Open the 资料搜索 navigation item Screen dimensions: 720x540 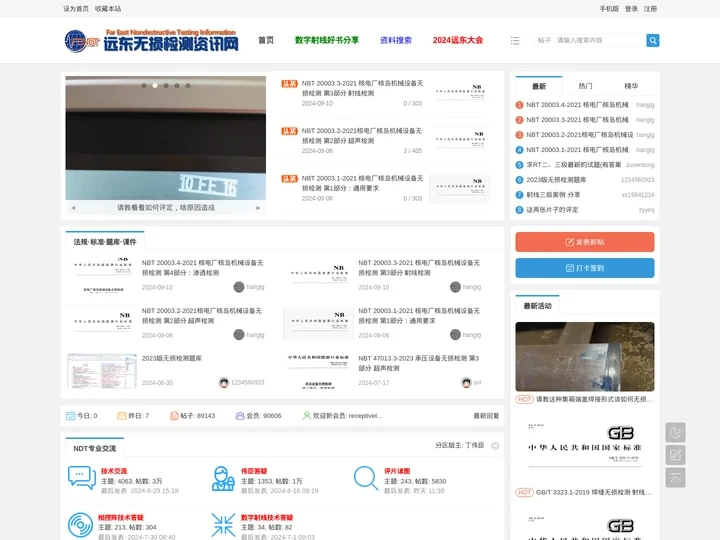396,40
